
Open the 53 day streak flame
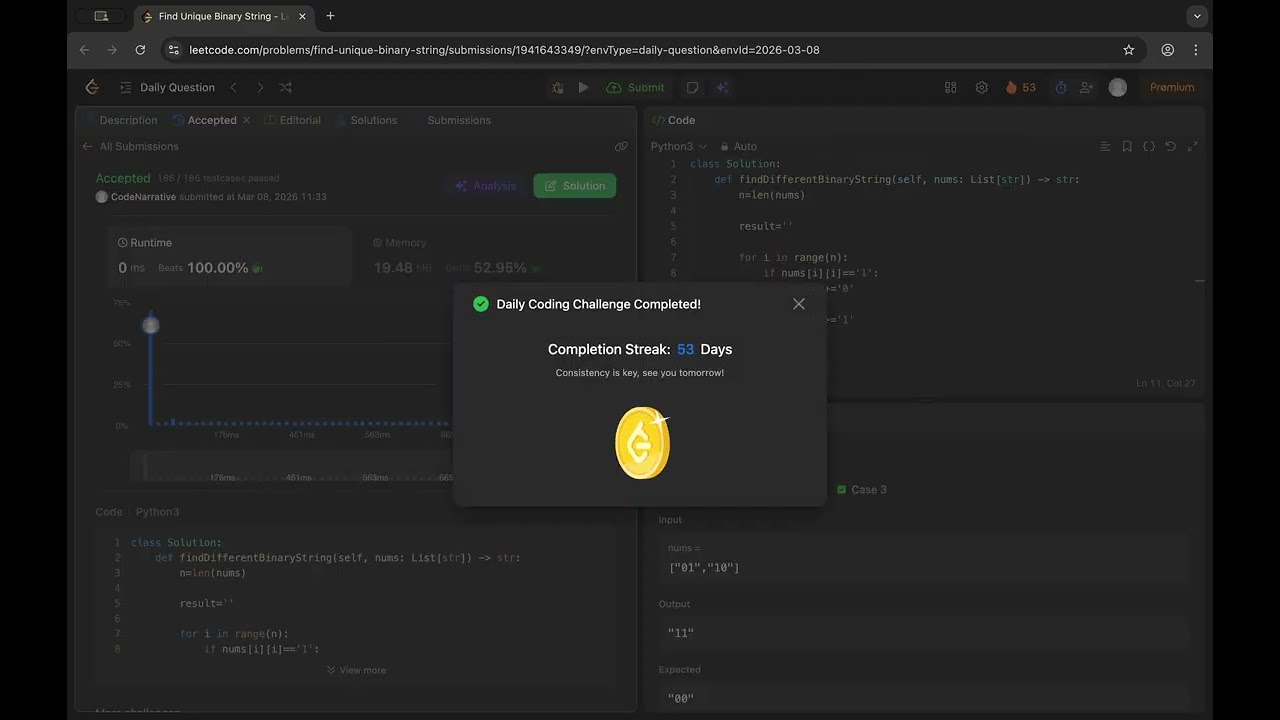(x=1021, y=87)
